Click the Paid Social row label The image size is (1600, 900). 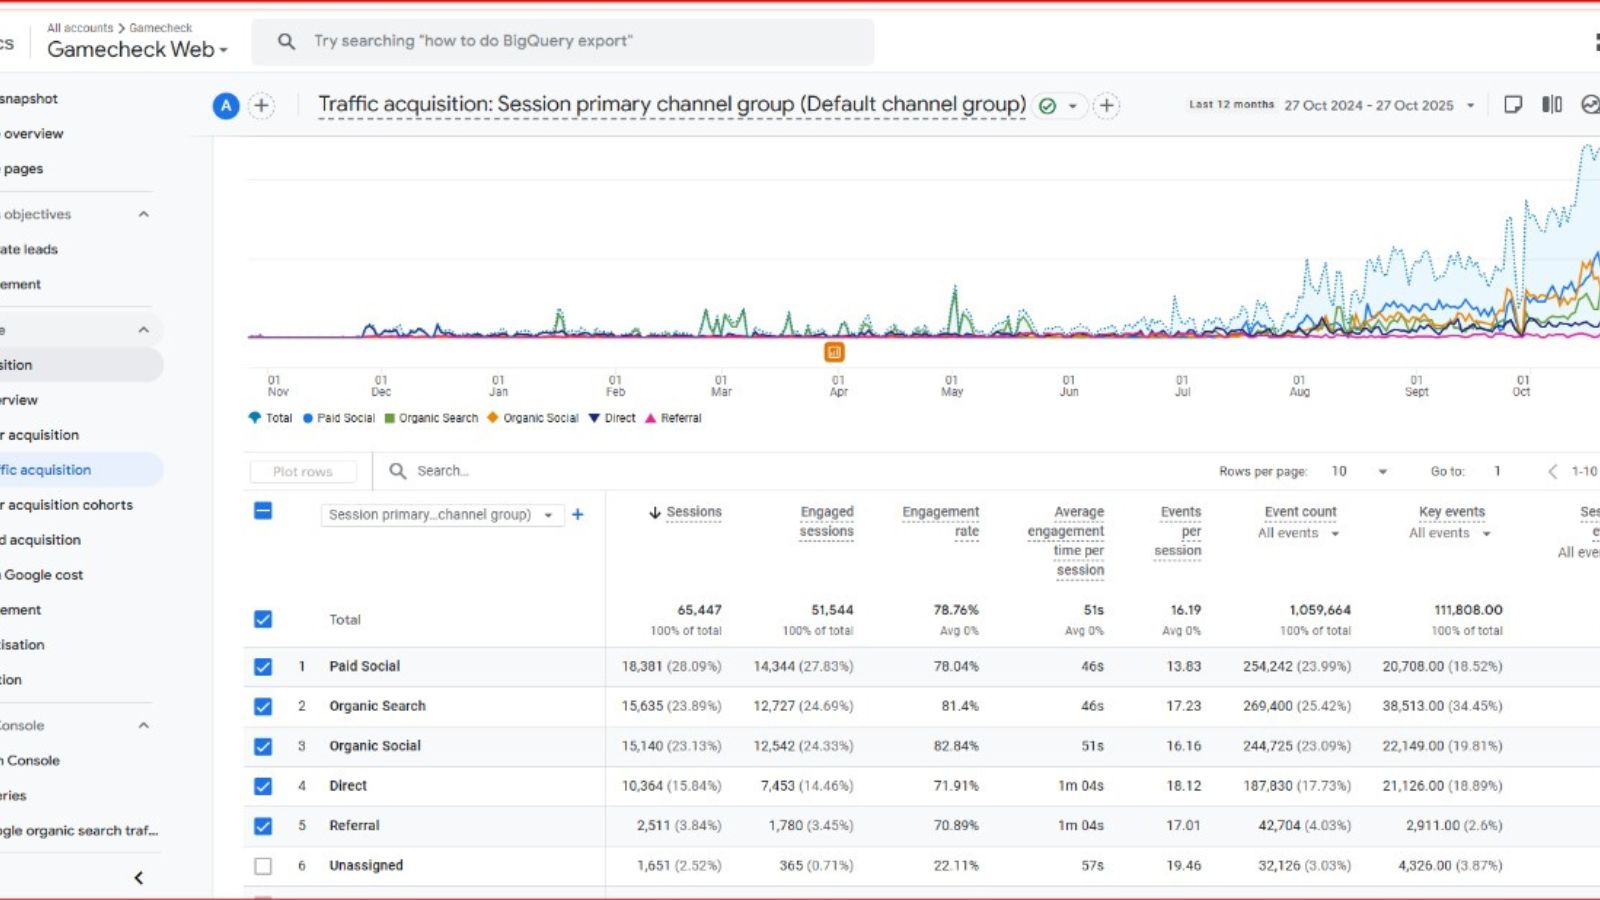pyautogui.click(x=365, y=666)
